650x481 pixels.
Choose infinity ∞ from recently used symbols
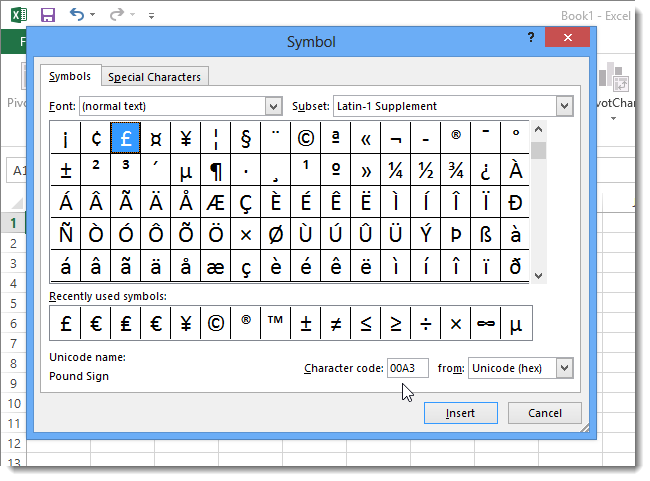coord(486,323)
